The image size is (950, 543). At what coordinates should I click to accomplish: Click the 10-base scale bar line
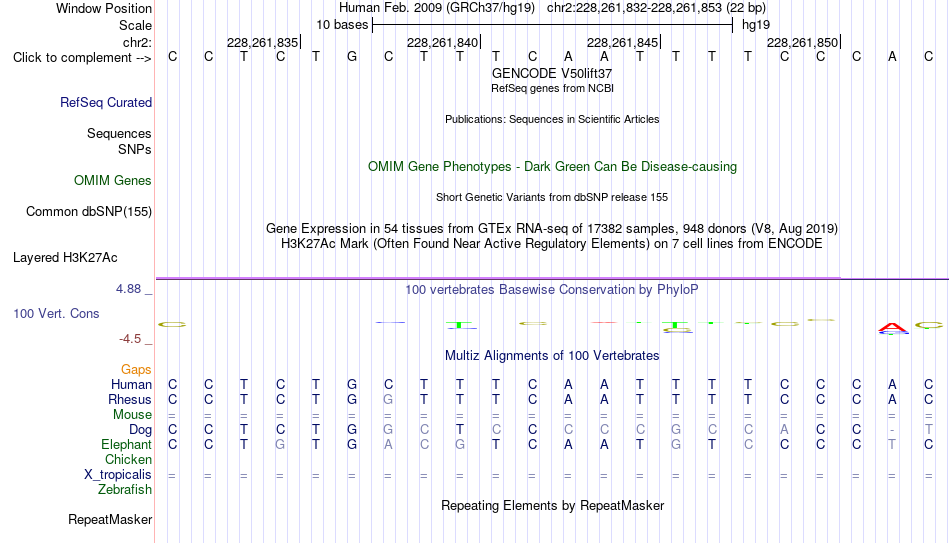[x=553, y=25]
